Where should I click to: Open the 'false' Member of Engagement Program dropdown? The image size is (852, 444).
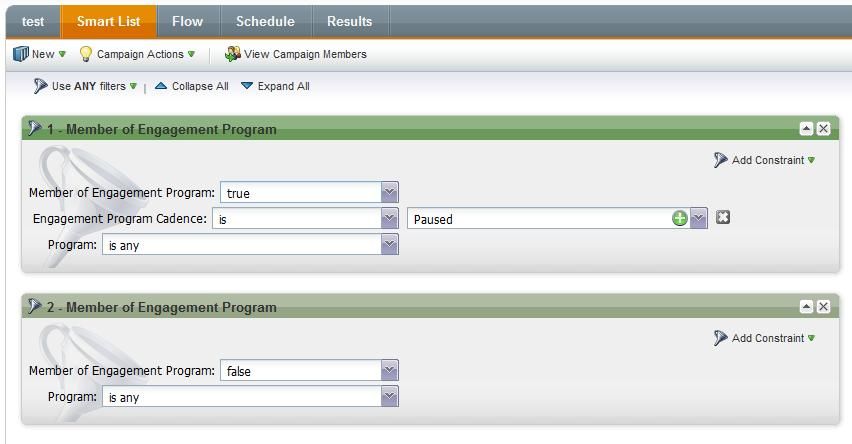coord(389,371)
